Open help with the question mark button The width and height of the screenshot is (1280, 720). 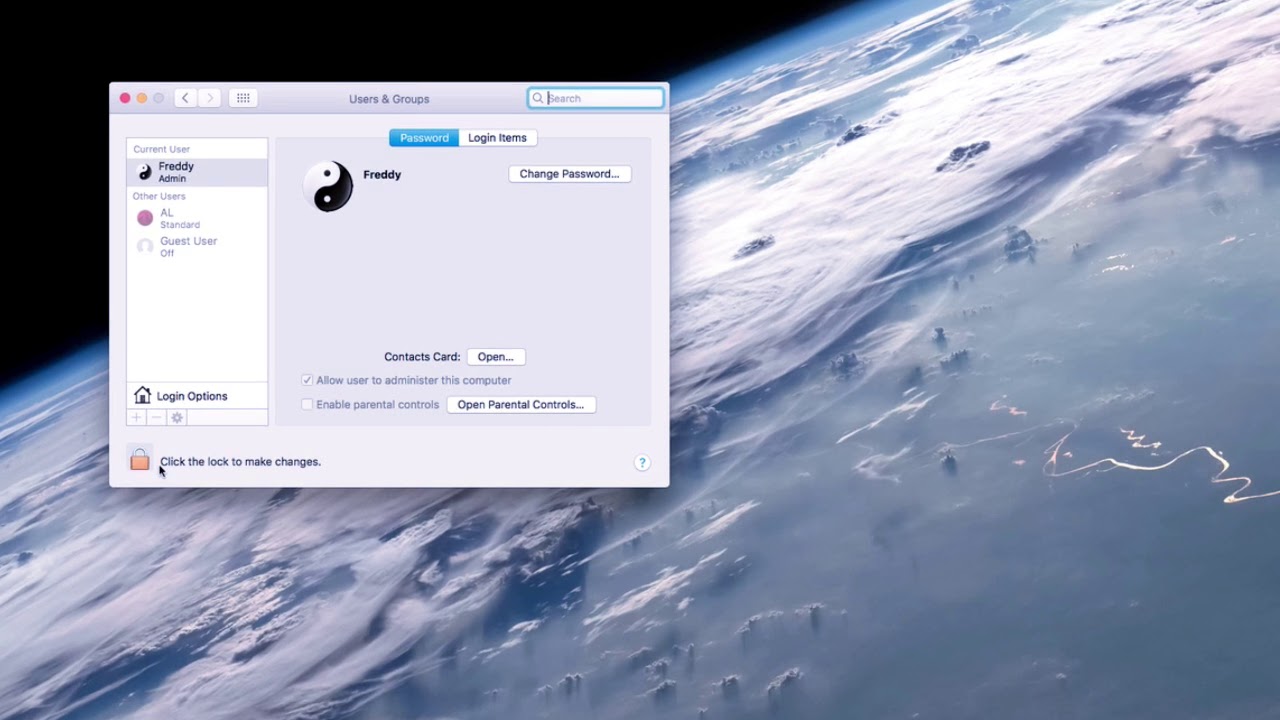(x=642, y=462)
